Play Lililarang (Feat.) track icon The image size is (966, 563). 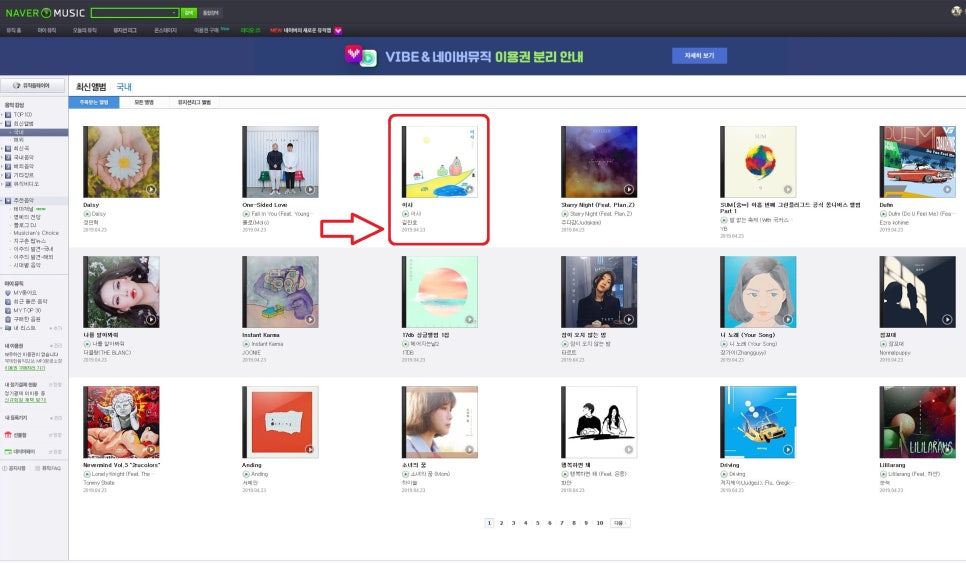click(883, 474)
